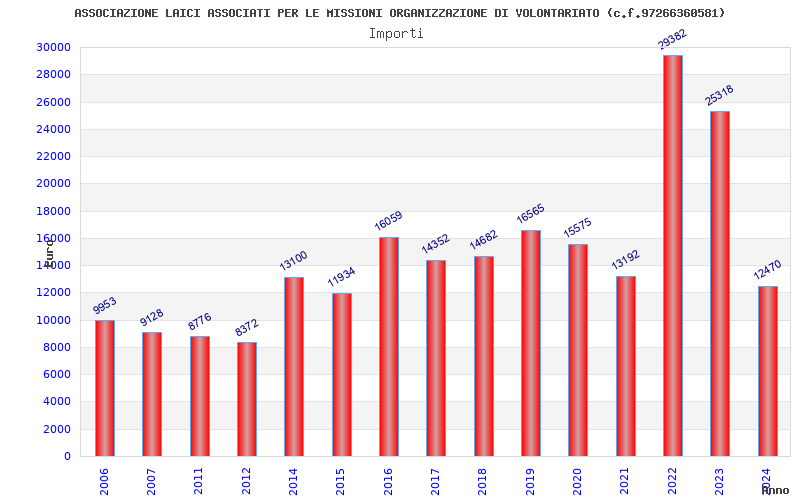Click the value label 29382
The height and width of the screenshot is (500, 800).
coord(673,39)
